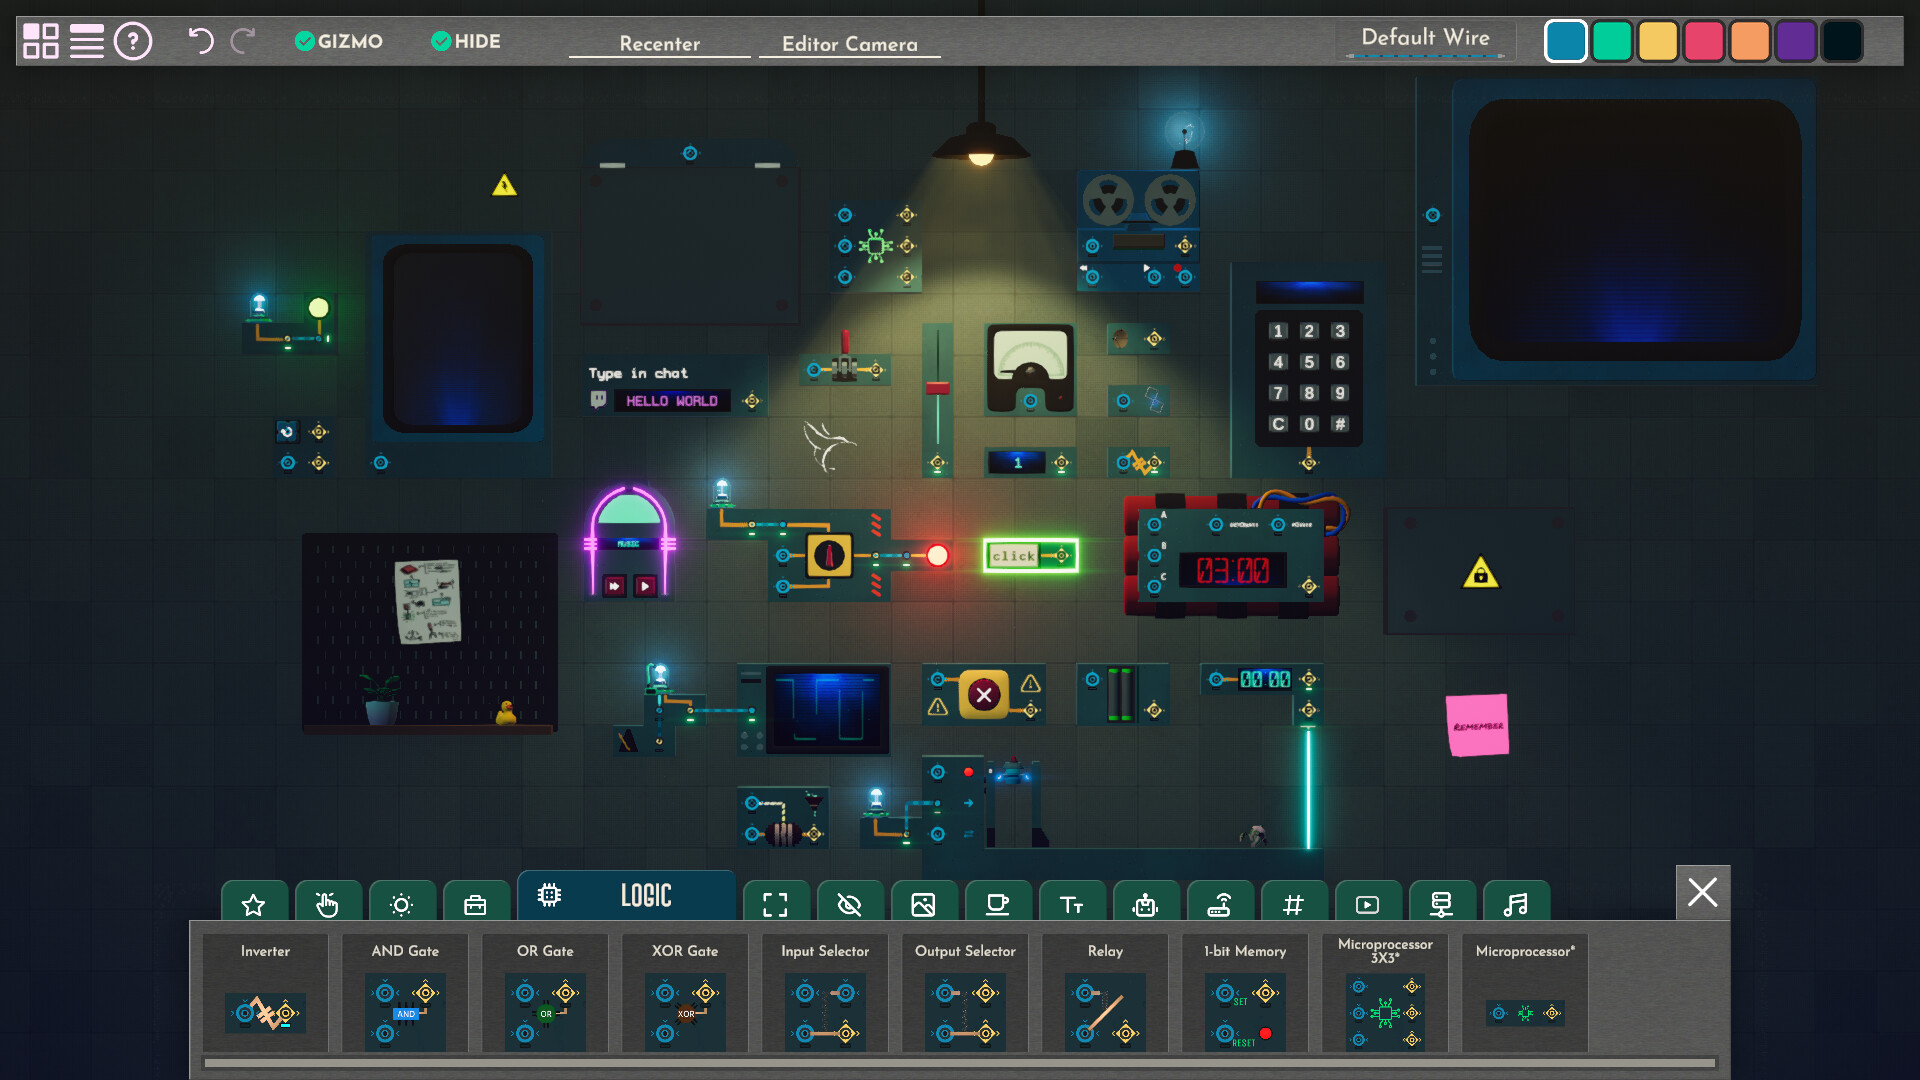Image resolution: width=1920 pixels, height=1080 pixels.
Task: Click Recenter to reset camera
Action: point(659,44)
